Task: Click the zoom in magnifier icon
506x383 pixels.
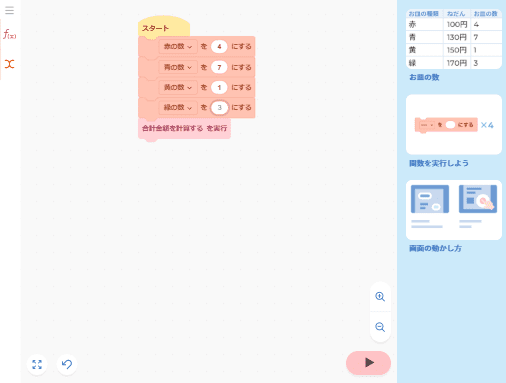Action: pyautogui.click(x=380, y=296)
